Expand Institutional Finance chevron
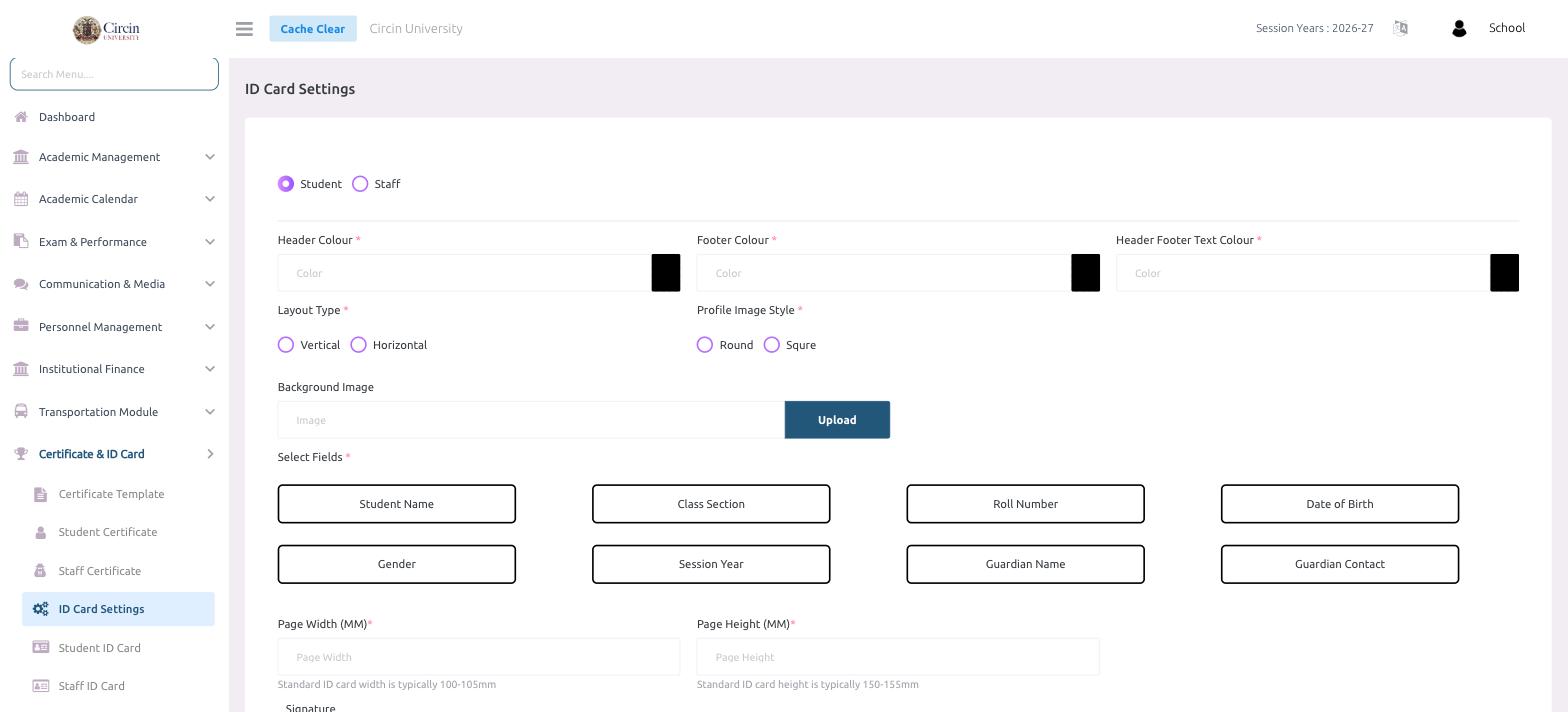This screenshot has width=1568, height=712. [x=210, y=369]
